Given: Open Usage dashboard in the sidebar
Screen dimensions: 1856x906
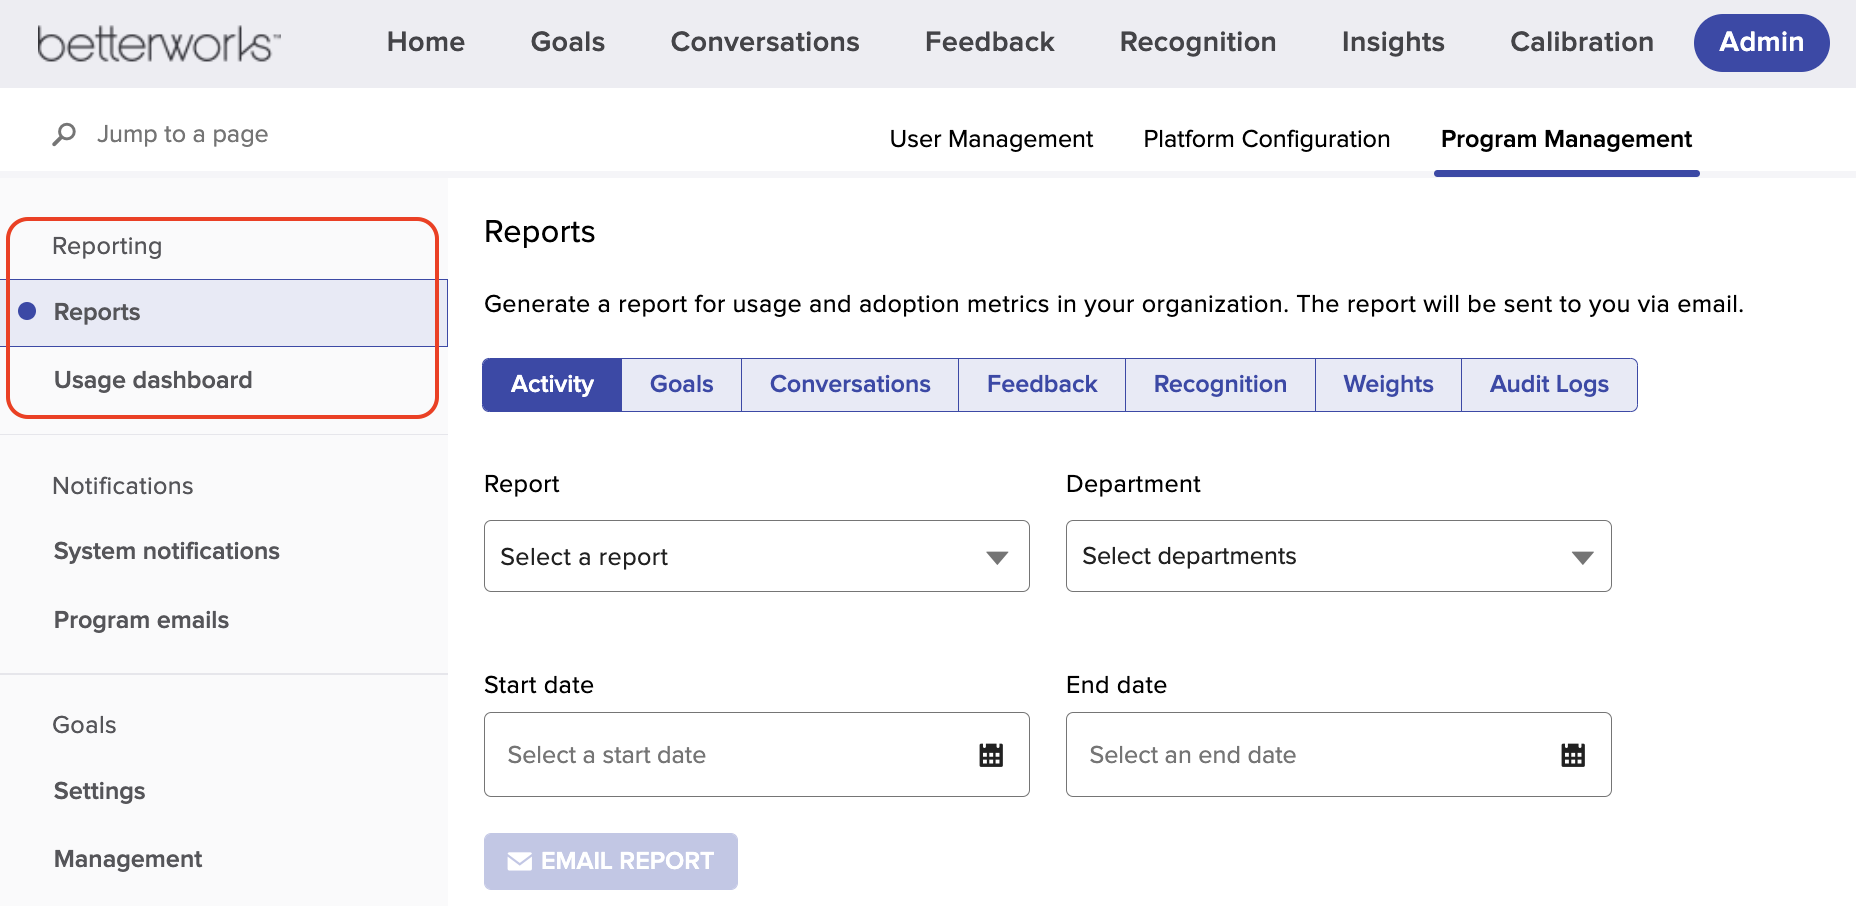Looking at the screenshot, I should coord(153,380).
